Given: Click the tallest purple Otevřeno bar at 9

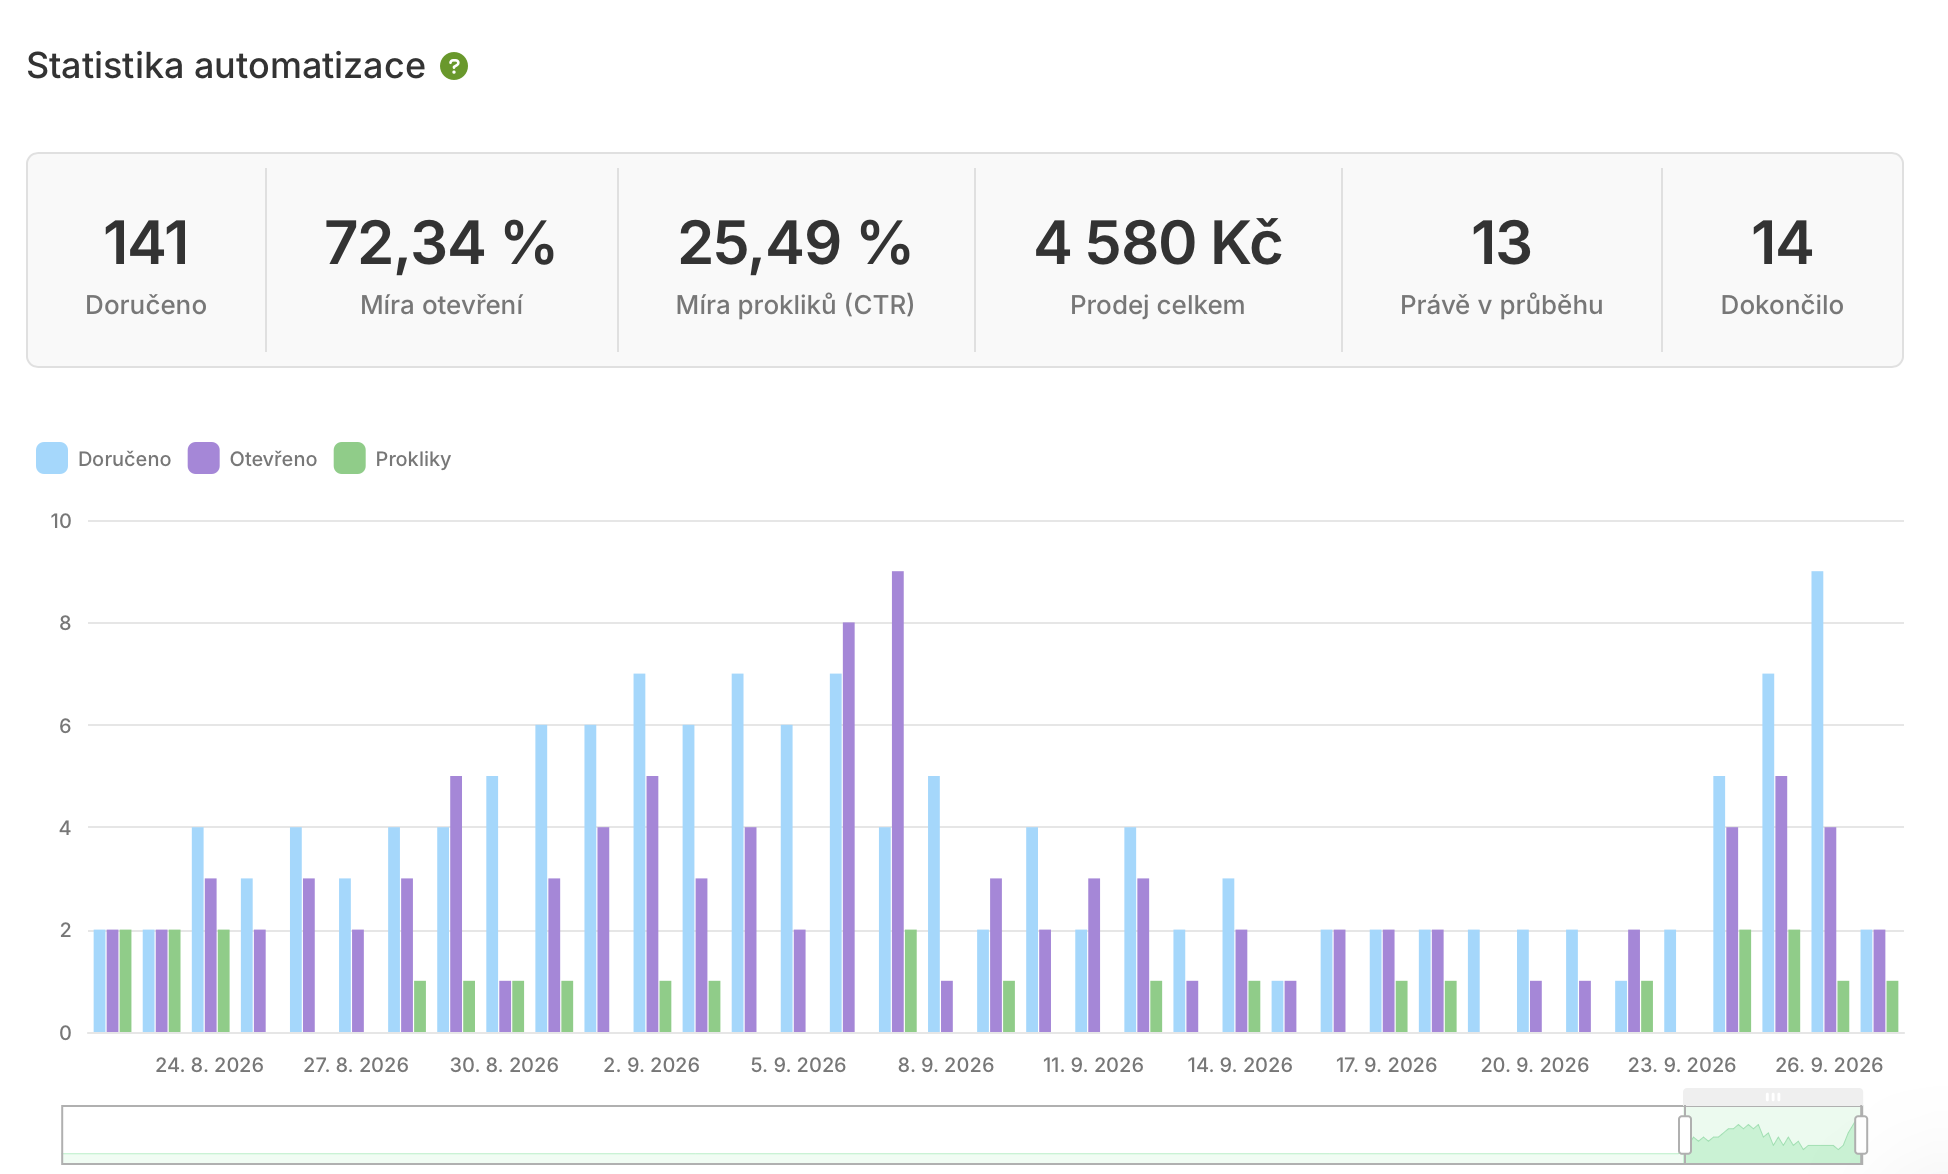Looking at the screenshot, I should click(x=898, y=801).
